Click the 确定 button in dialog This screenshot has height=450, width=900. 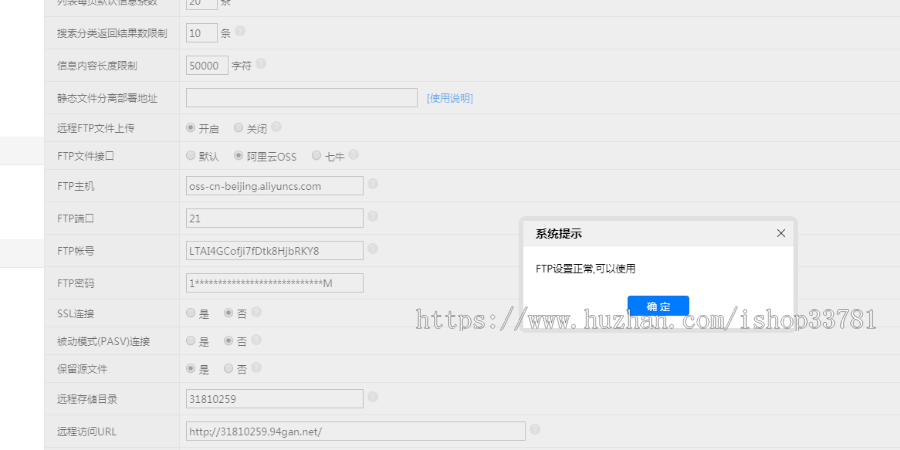click(x=658, y=306)
